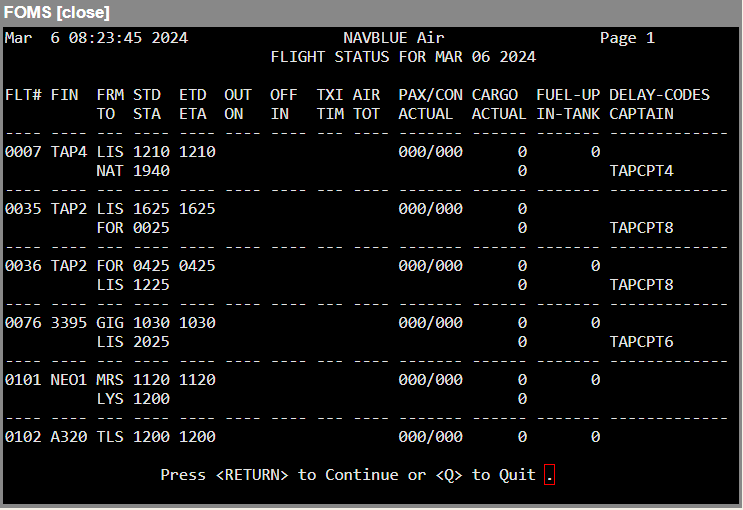Image resolution: width=743 pixels, height=510 pixels.
Task: Click the cursor after 'to Quit' prompt
Action: (x=549, y=474)
